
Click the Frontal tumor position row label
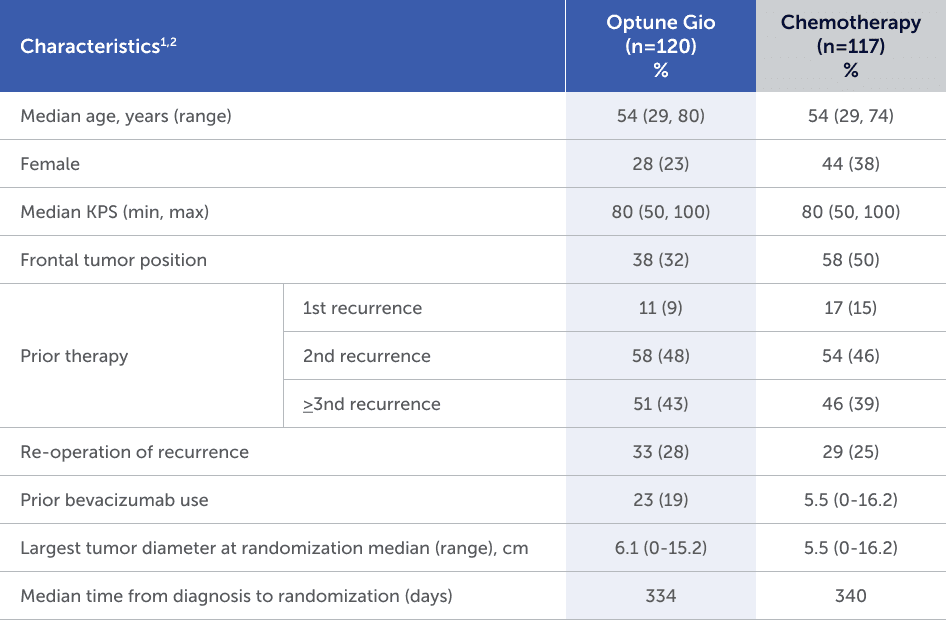pyautogui.click(x=114, y=260)
